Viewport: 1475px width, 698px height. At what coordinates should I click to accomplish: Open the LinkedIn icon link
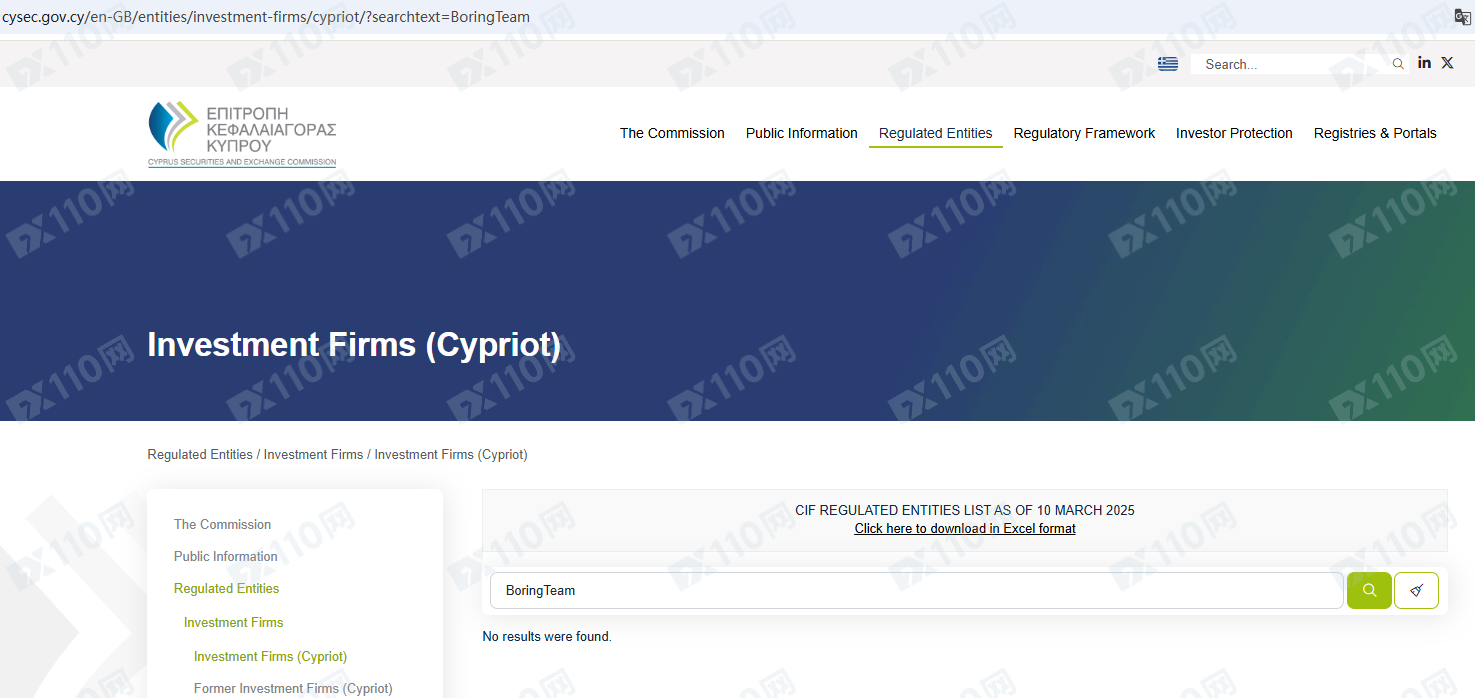pos(1424,63)
